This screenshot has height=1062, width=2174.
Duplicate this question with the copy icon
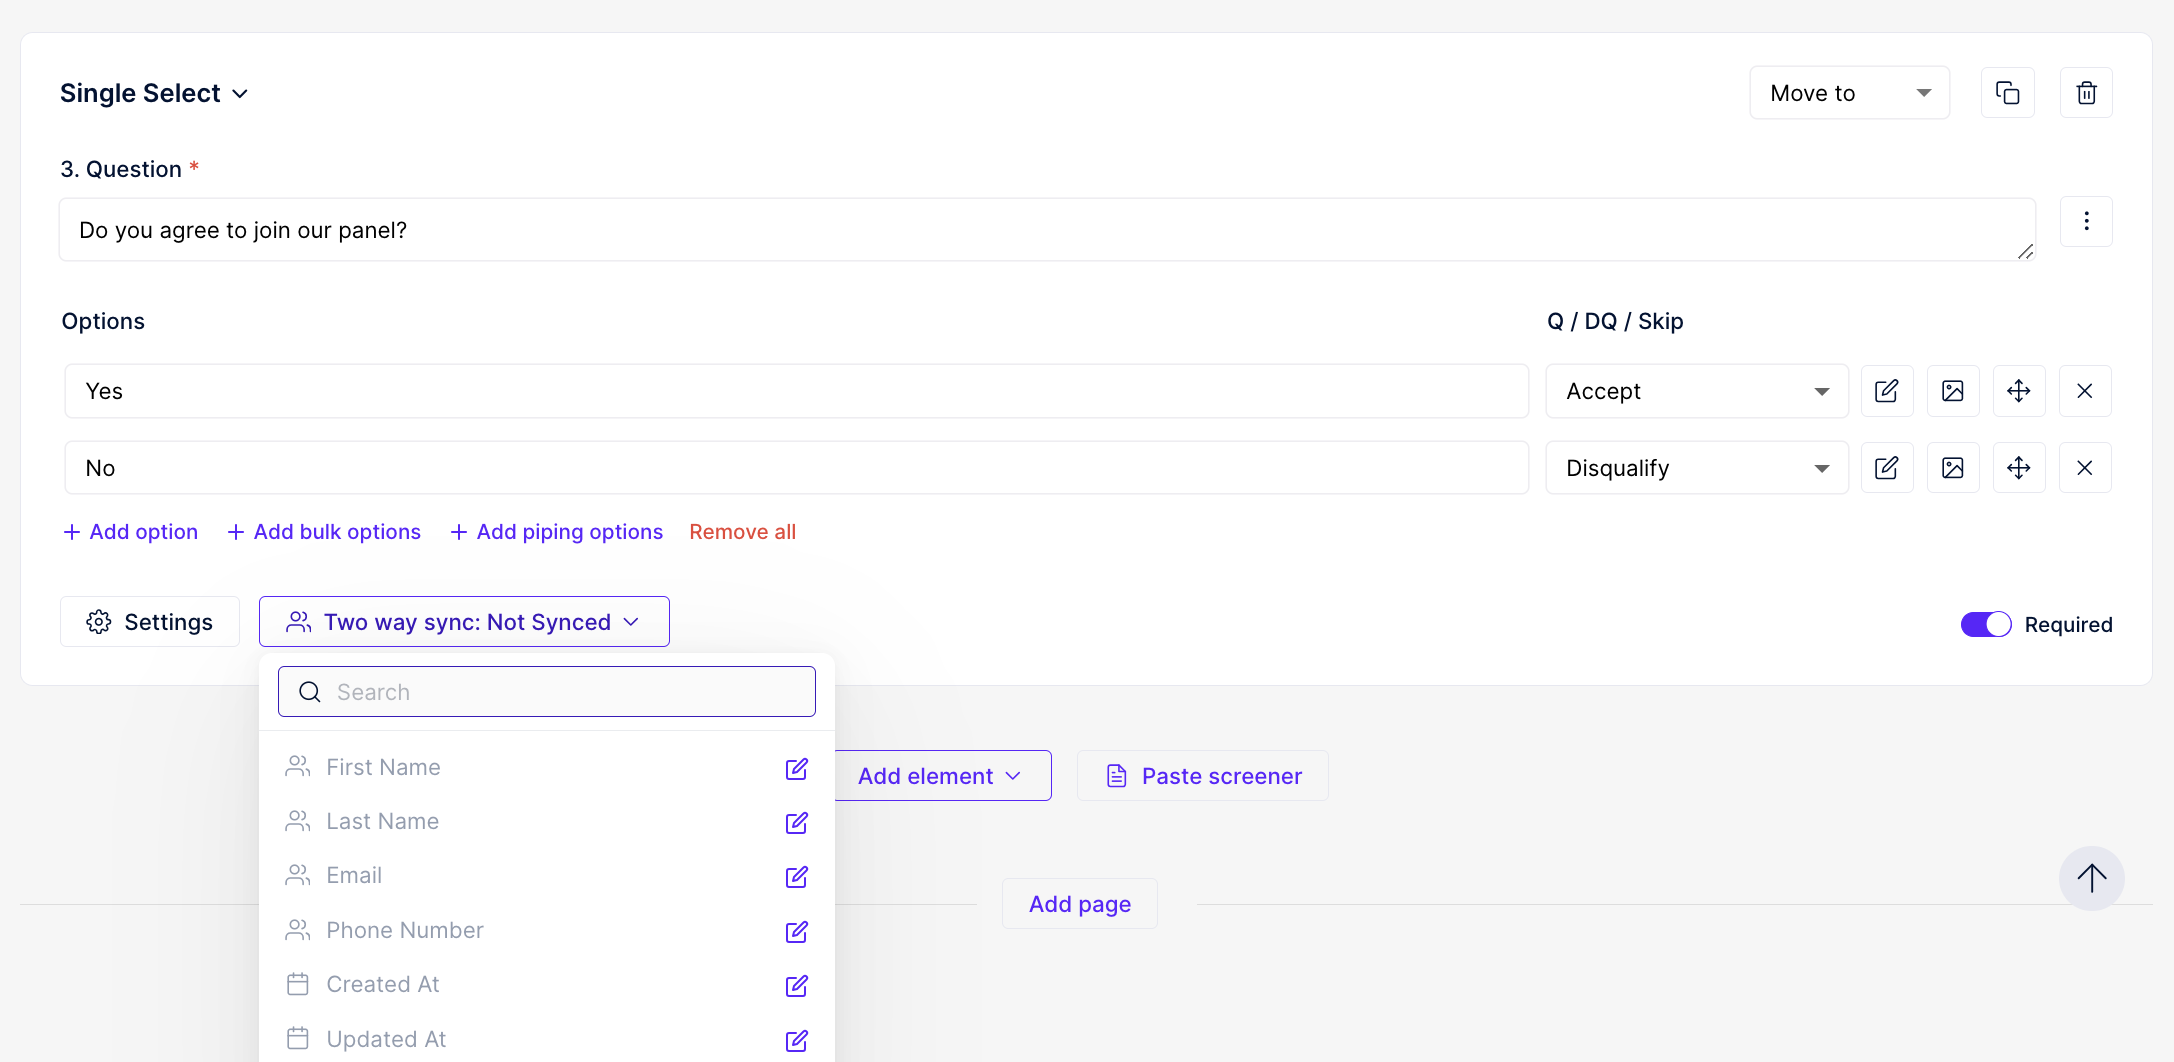[x=2007, y=93]
